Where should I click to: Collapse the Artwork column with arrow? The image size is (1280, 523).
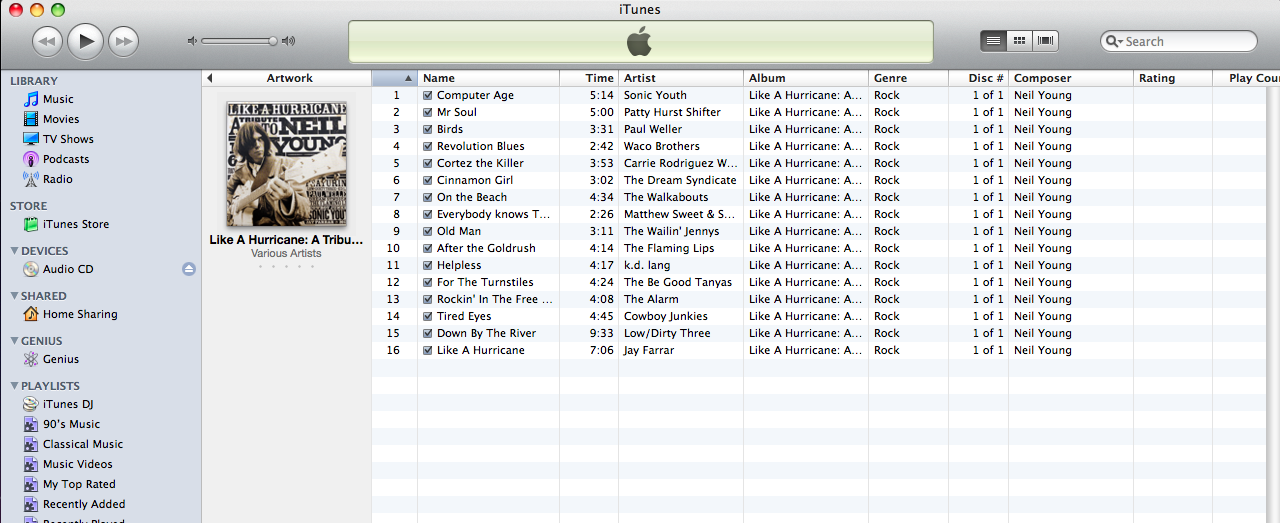(x=209, y=78)
